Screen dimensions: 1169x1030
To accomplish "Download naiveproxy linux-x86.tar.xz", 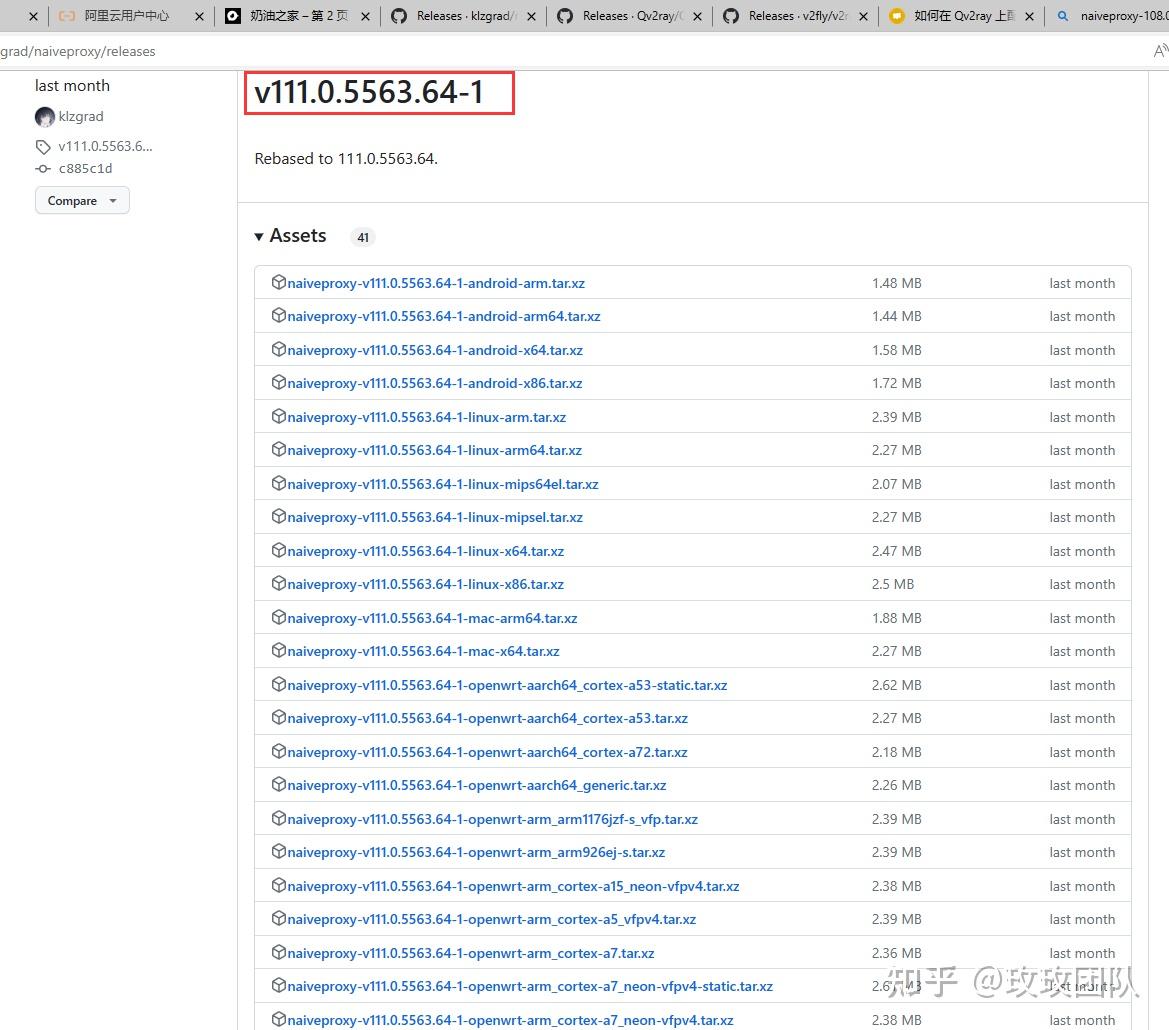I will tap(426, 584).
